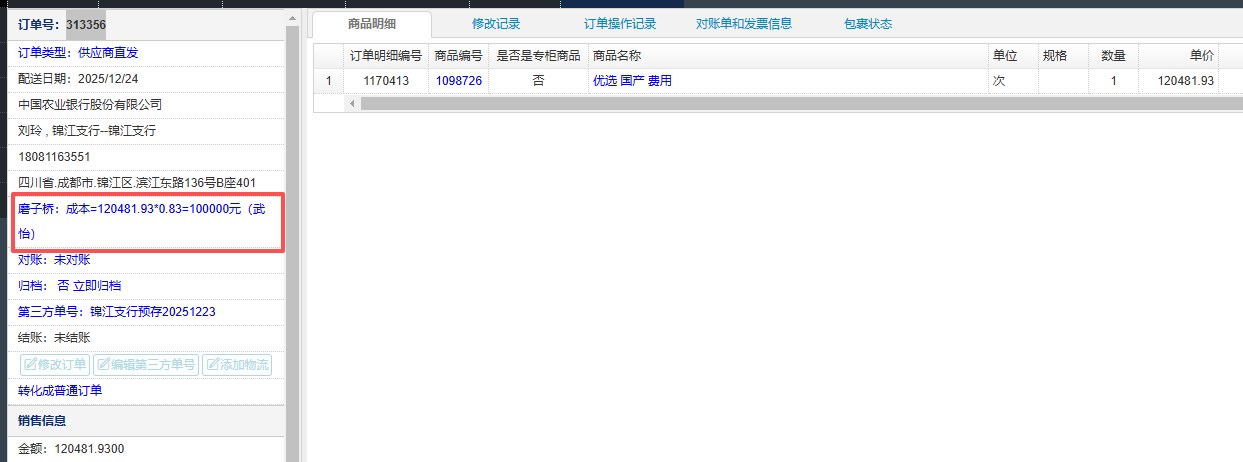Click the 单价 column header
1243x462 pixels.
click(x=1201, y=56)
